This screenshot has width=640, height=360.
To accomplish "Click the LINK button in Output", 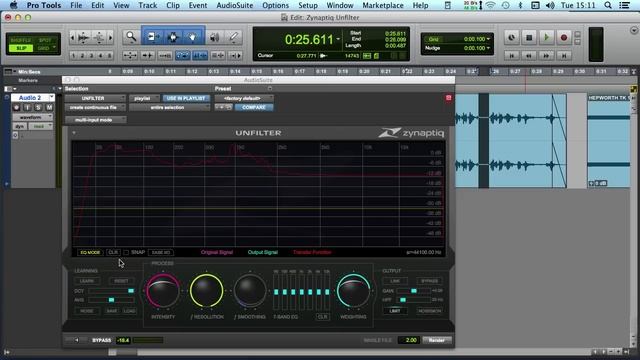I will (395, 281).
